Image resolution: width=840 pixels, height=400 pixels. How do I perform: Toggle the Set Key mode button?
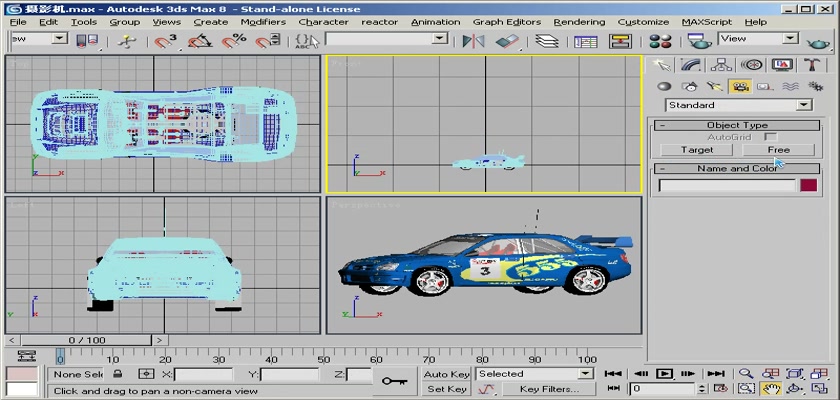(x=446, y=389)
